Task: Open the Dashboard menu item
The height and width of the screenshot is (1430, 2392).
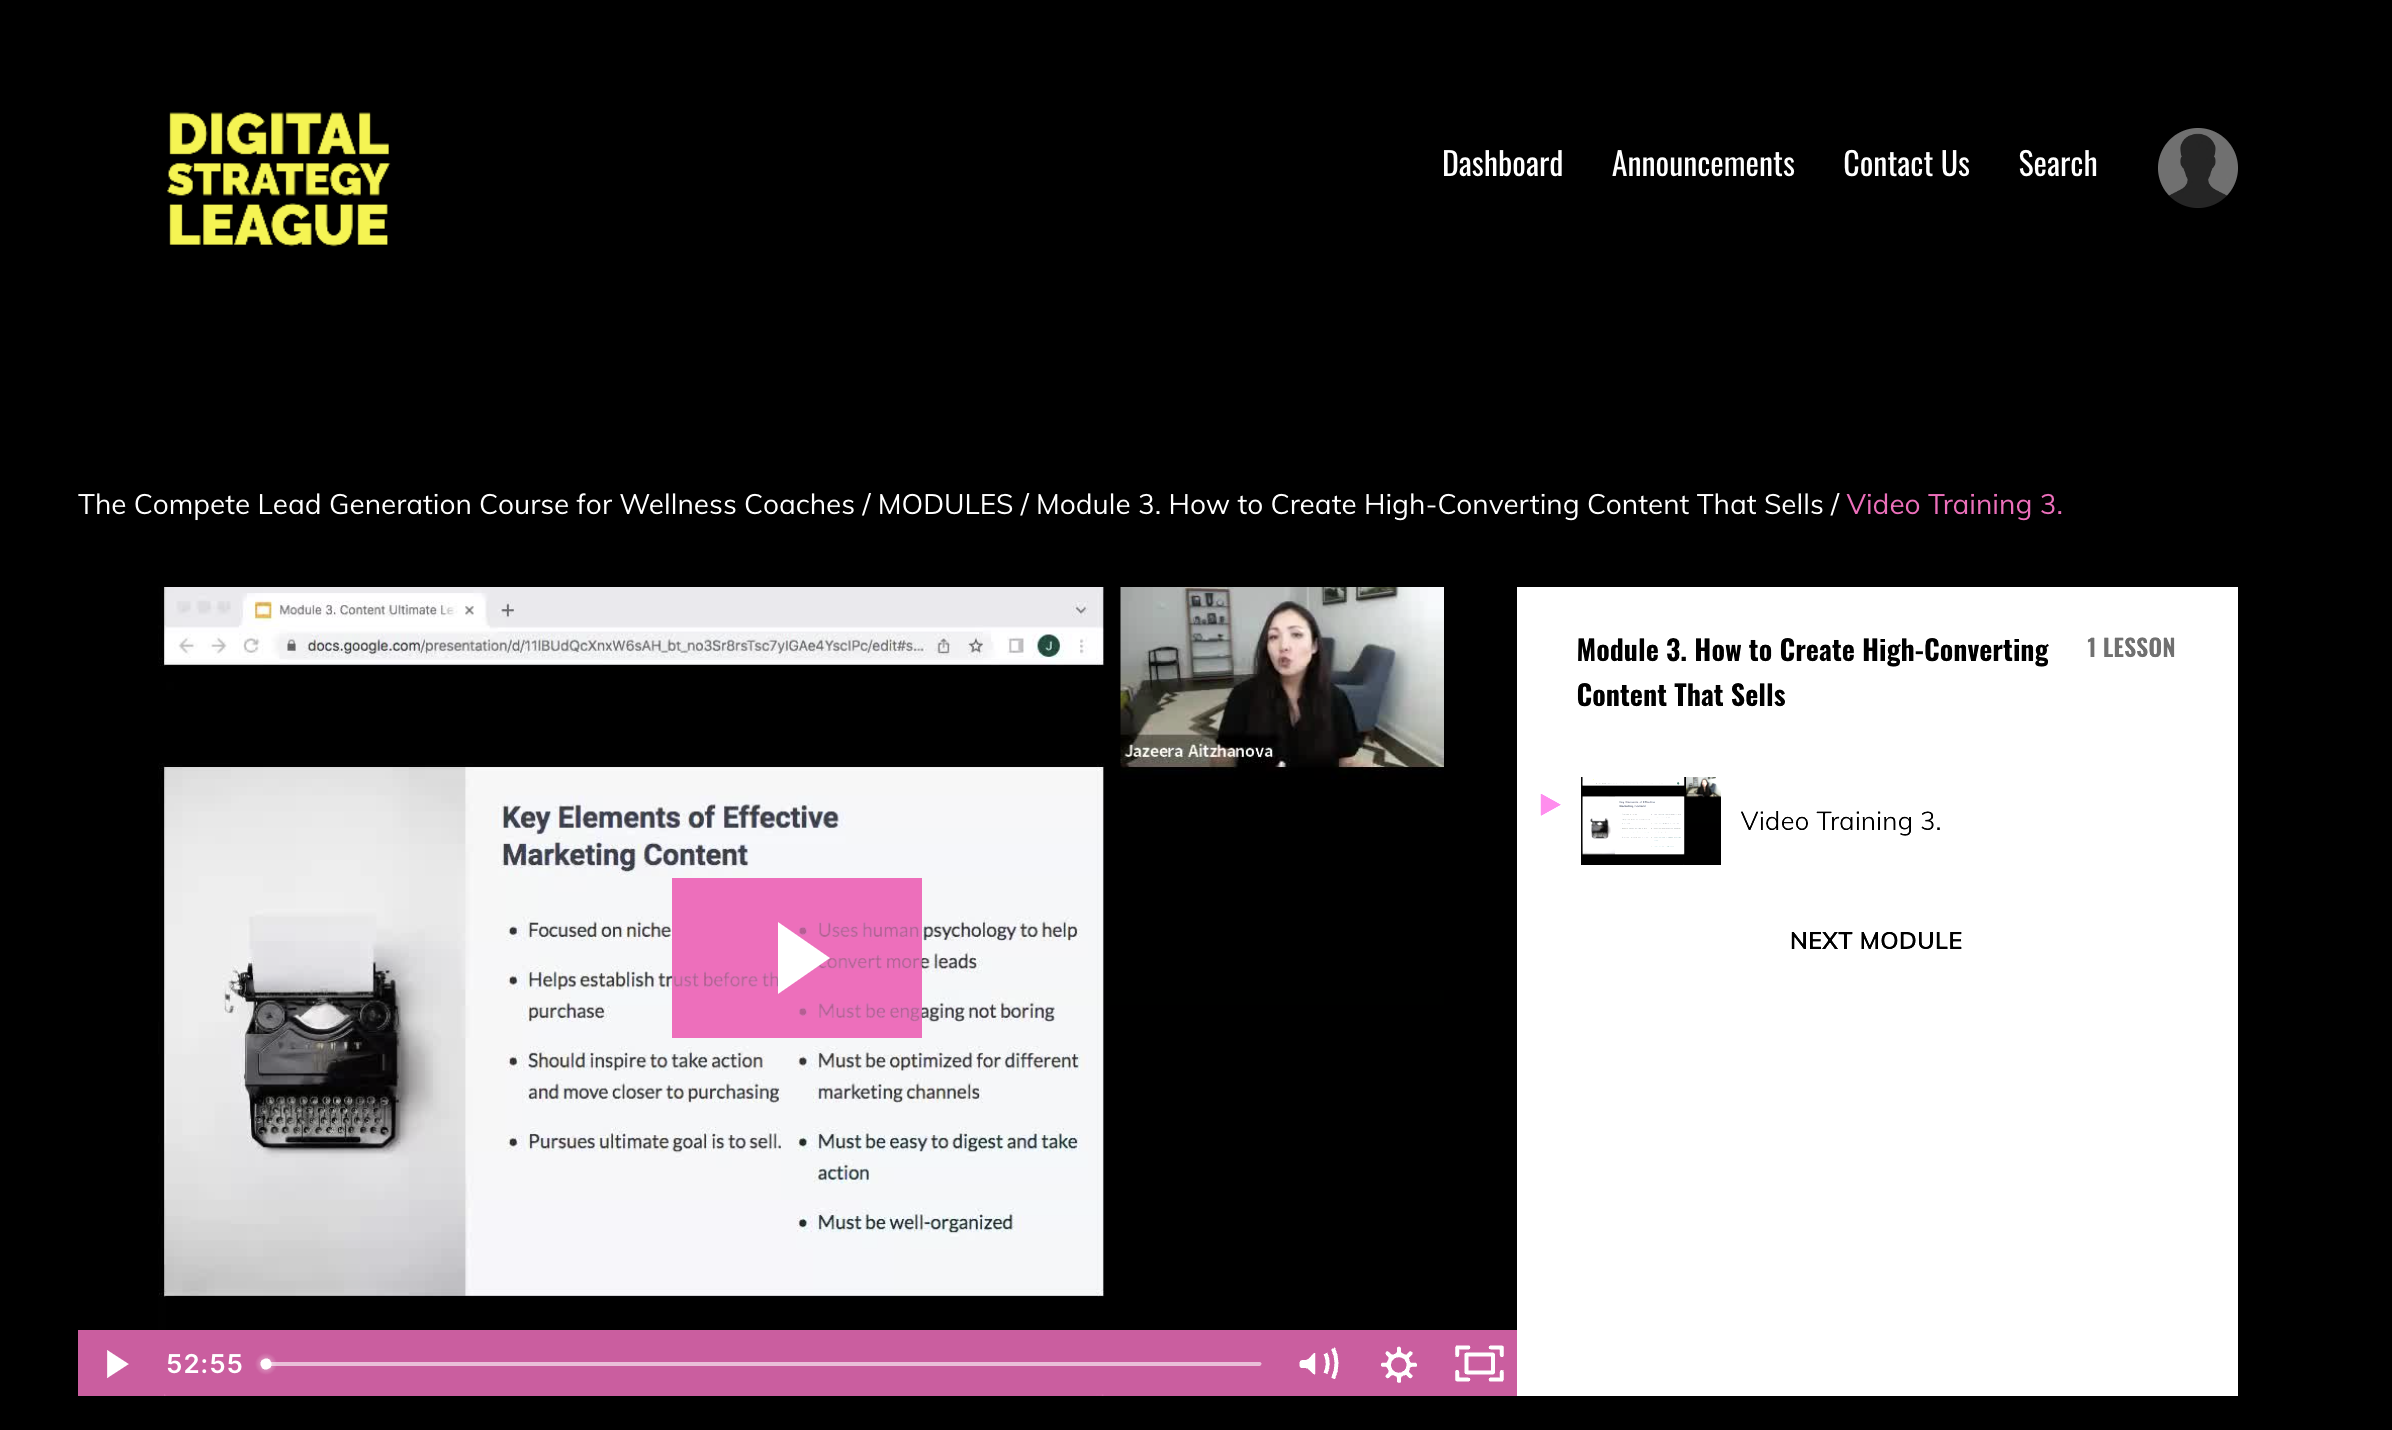Action: (1501, 164)
